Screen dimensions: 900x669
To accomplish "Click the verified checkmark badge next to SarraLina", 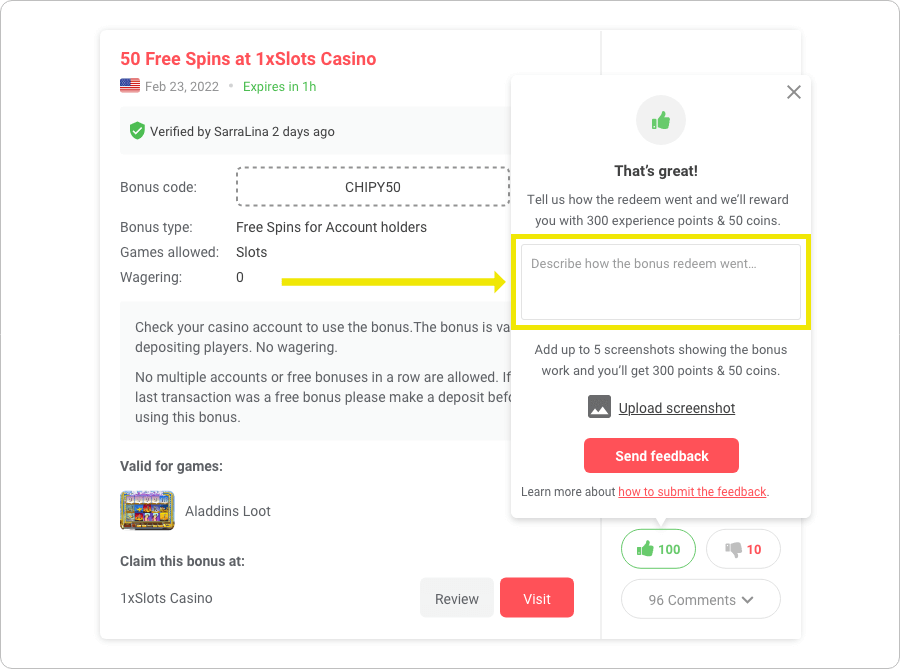I will 137,131.
